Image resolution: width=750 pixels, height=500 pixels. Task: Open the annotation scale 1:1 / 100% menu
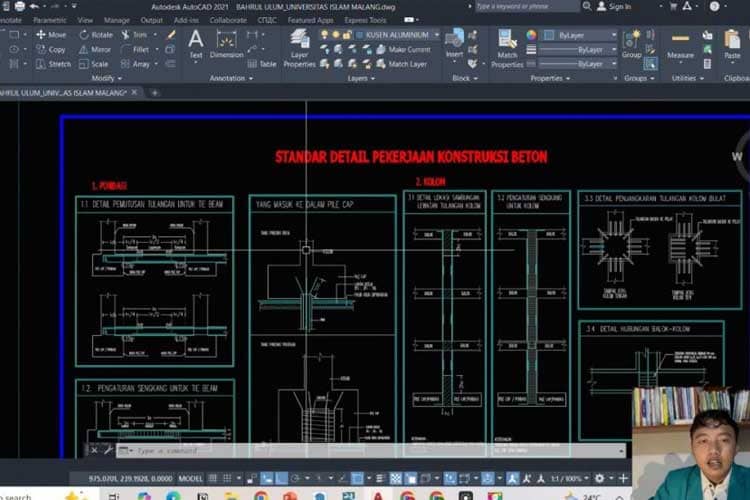[569, 478]
